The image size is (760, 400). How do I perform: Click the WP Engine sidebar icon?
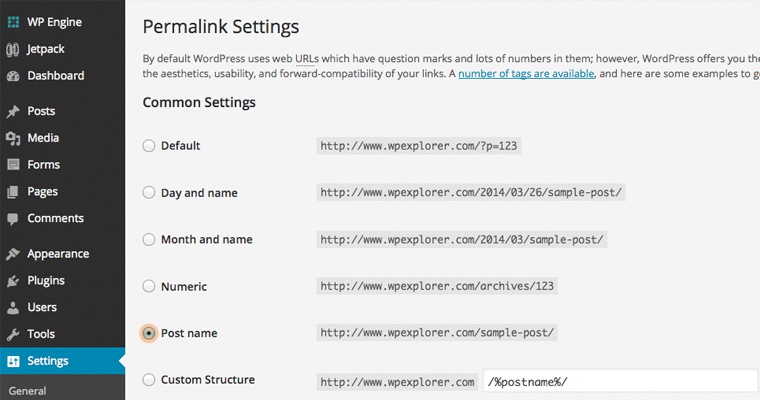click(13, 22)
